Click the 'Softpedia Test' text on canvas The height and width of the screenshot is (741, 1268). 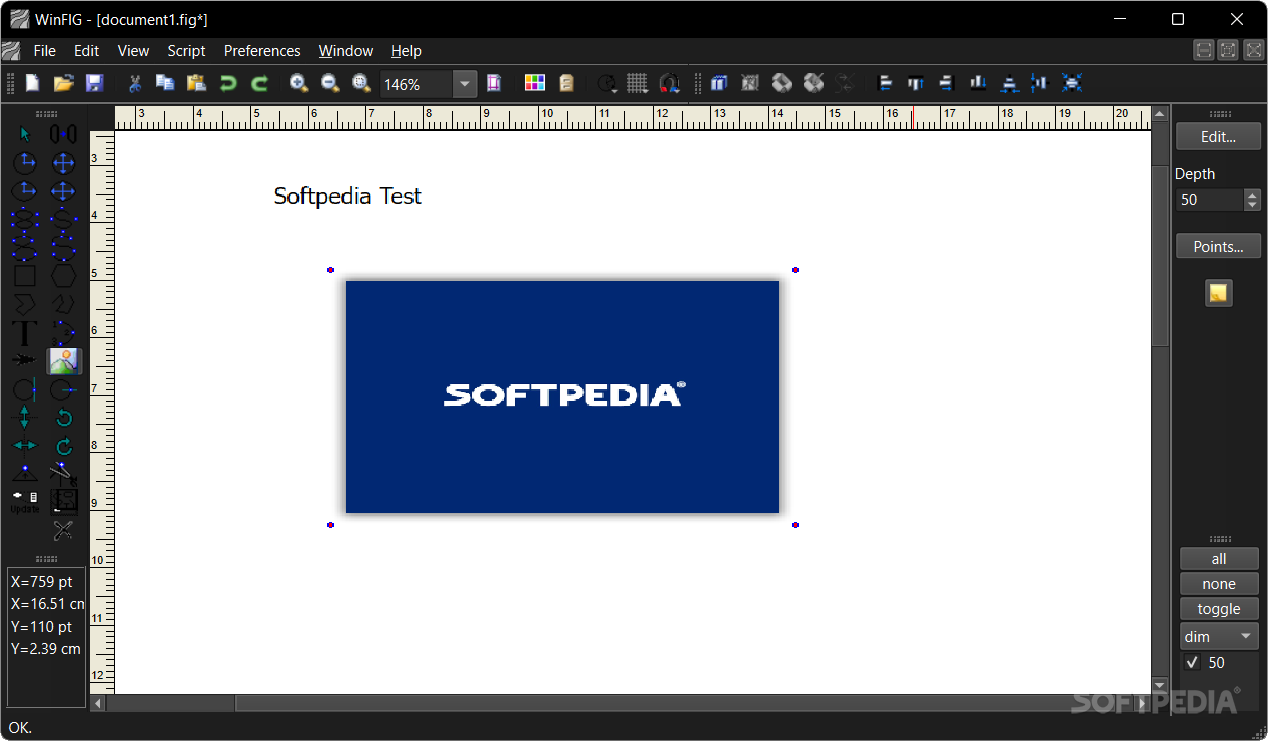(348, 196)
